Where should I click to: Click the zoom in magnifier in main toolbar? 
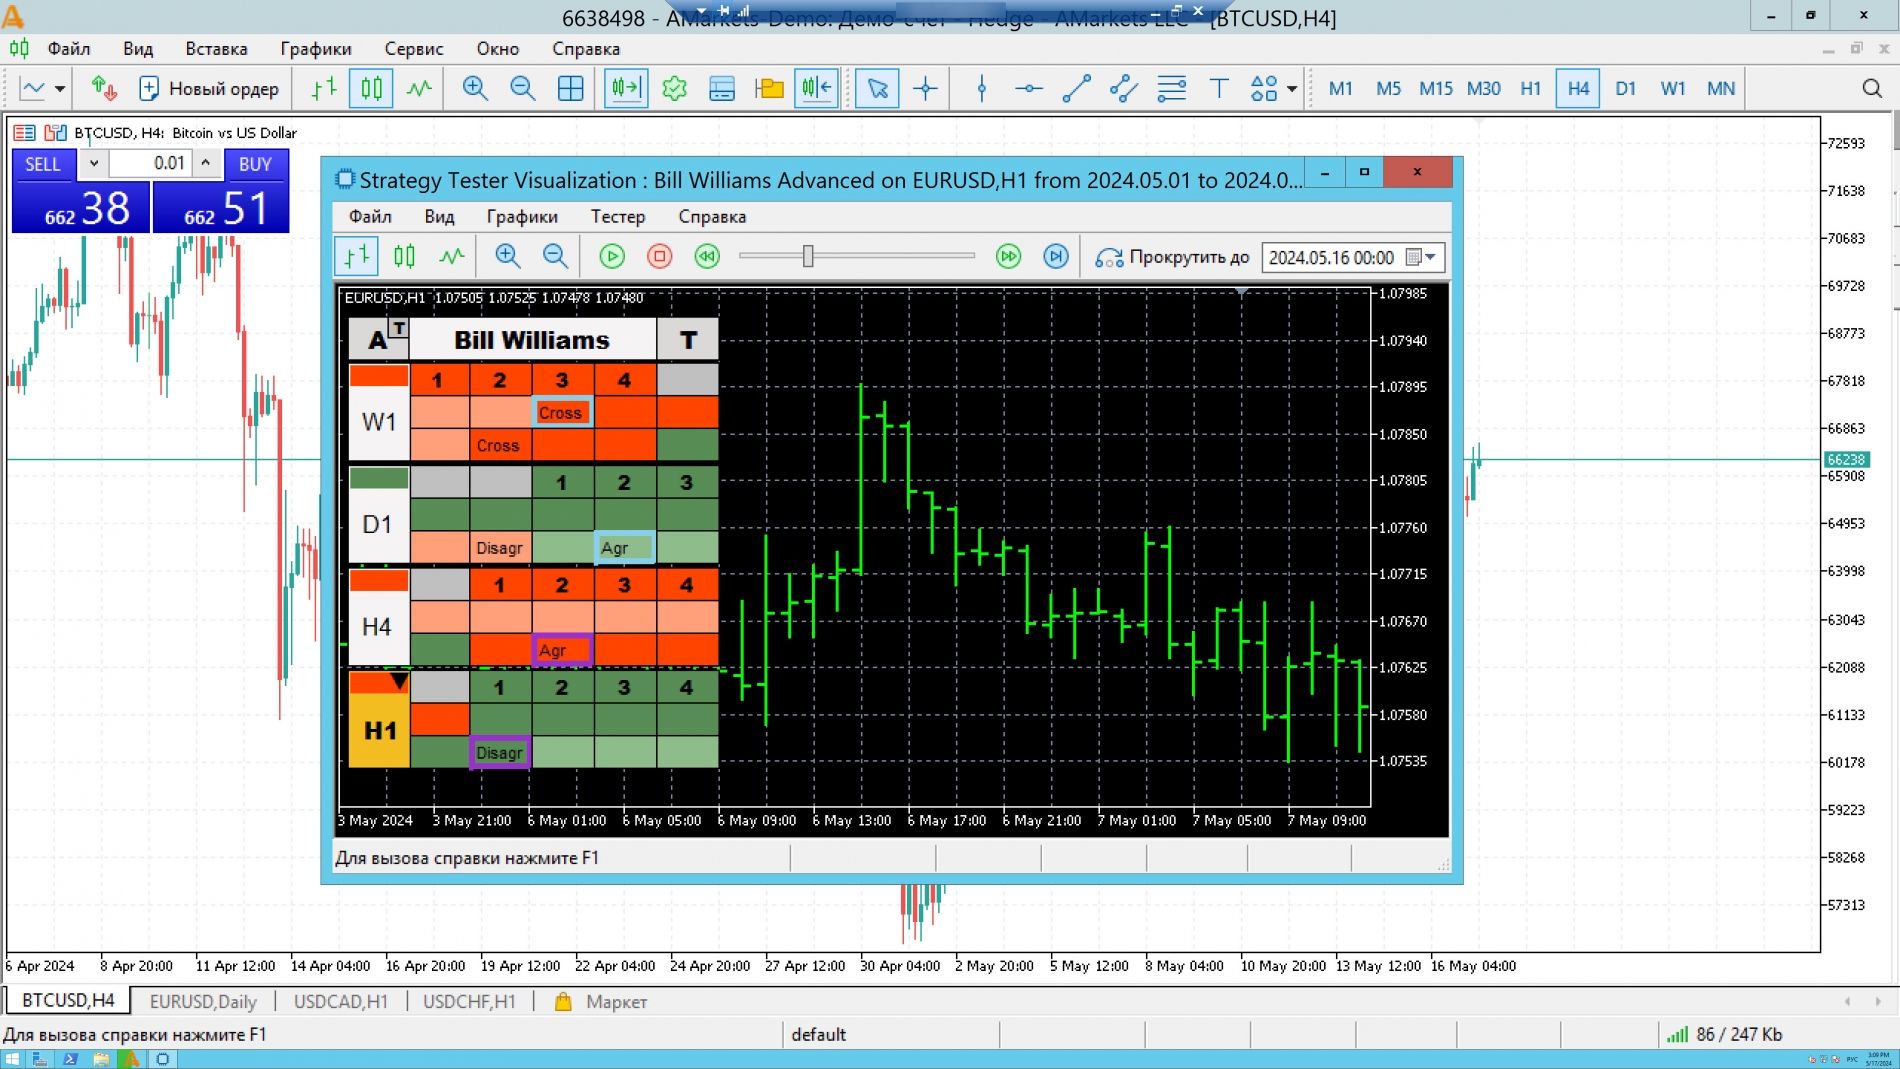[474, 88]
